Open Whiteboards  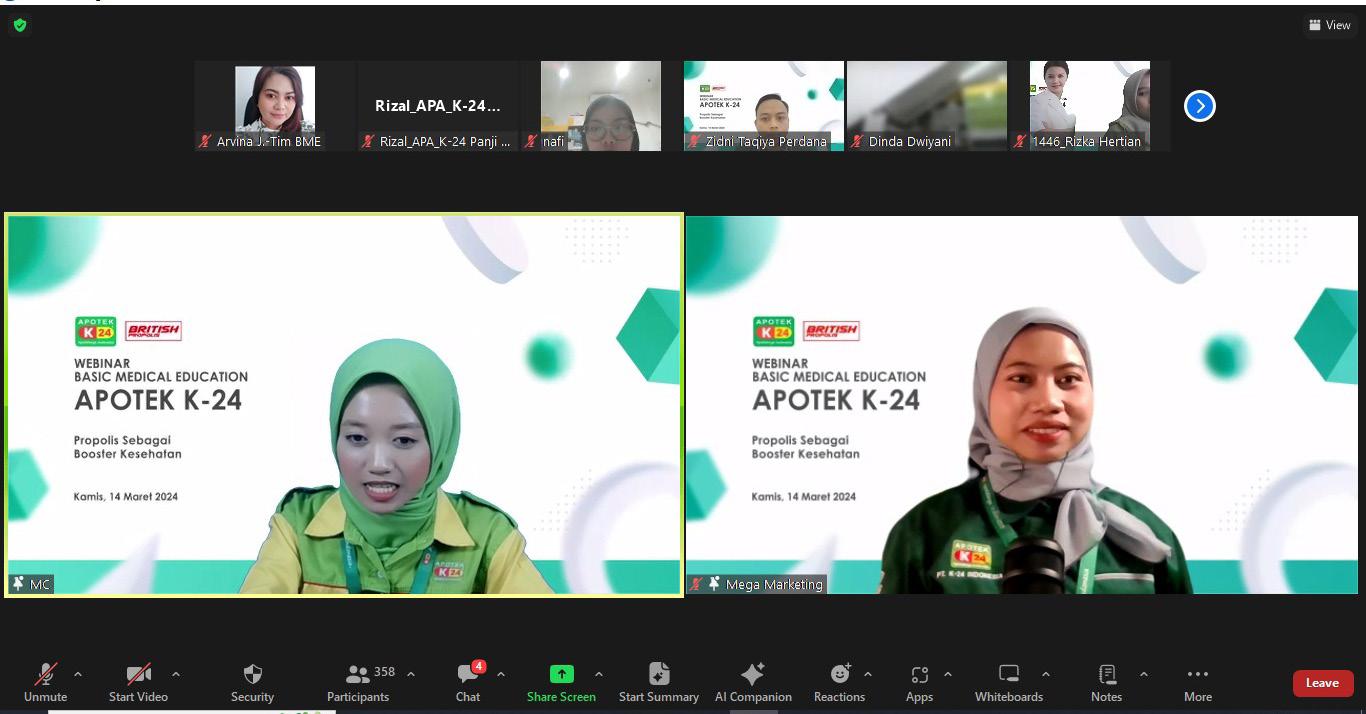(1009, 683)
